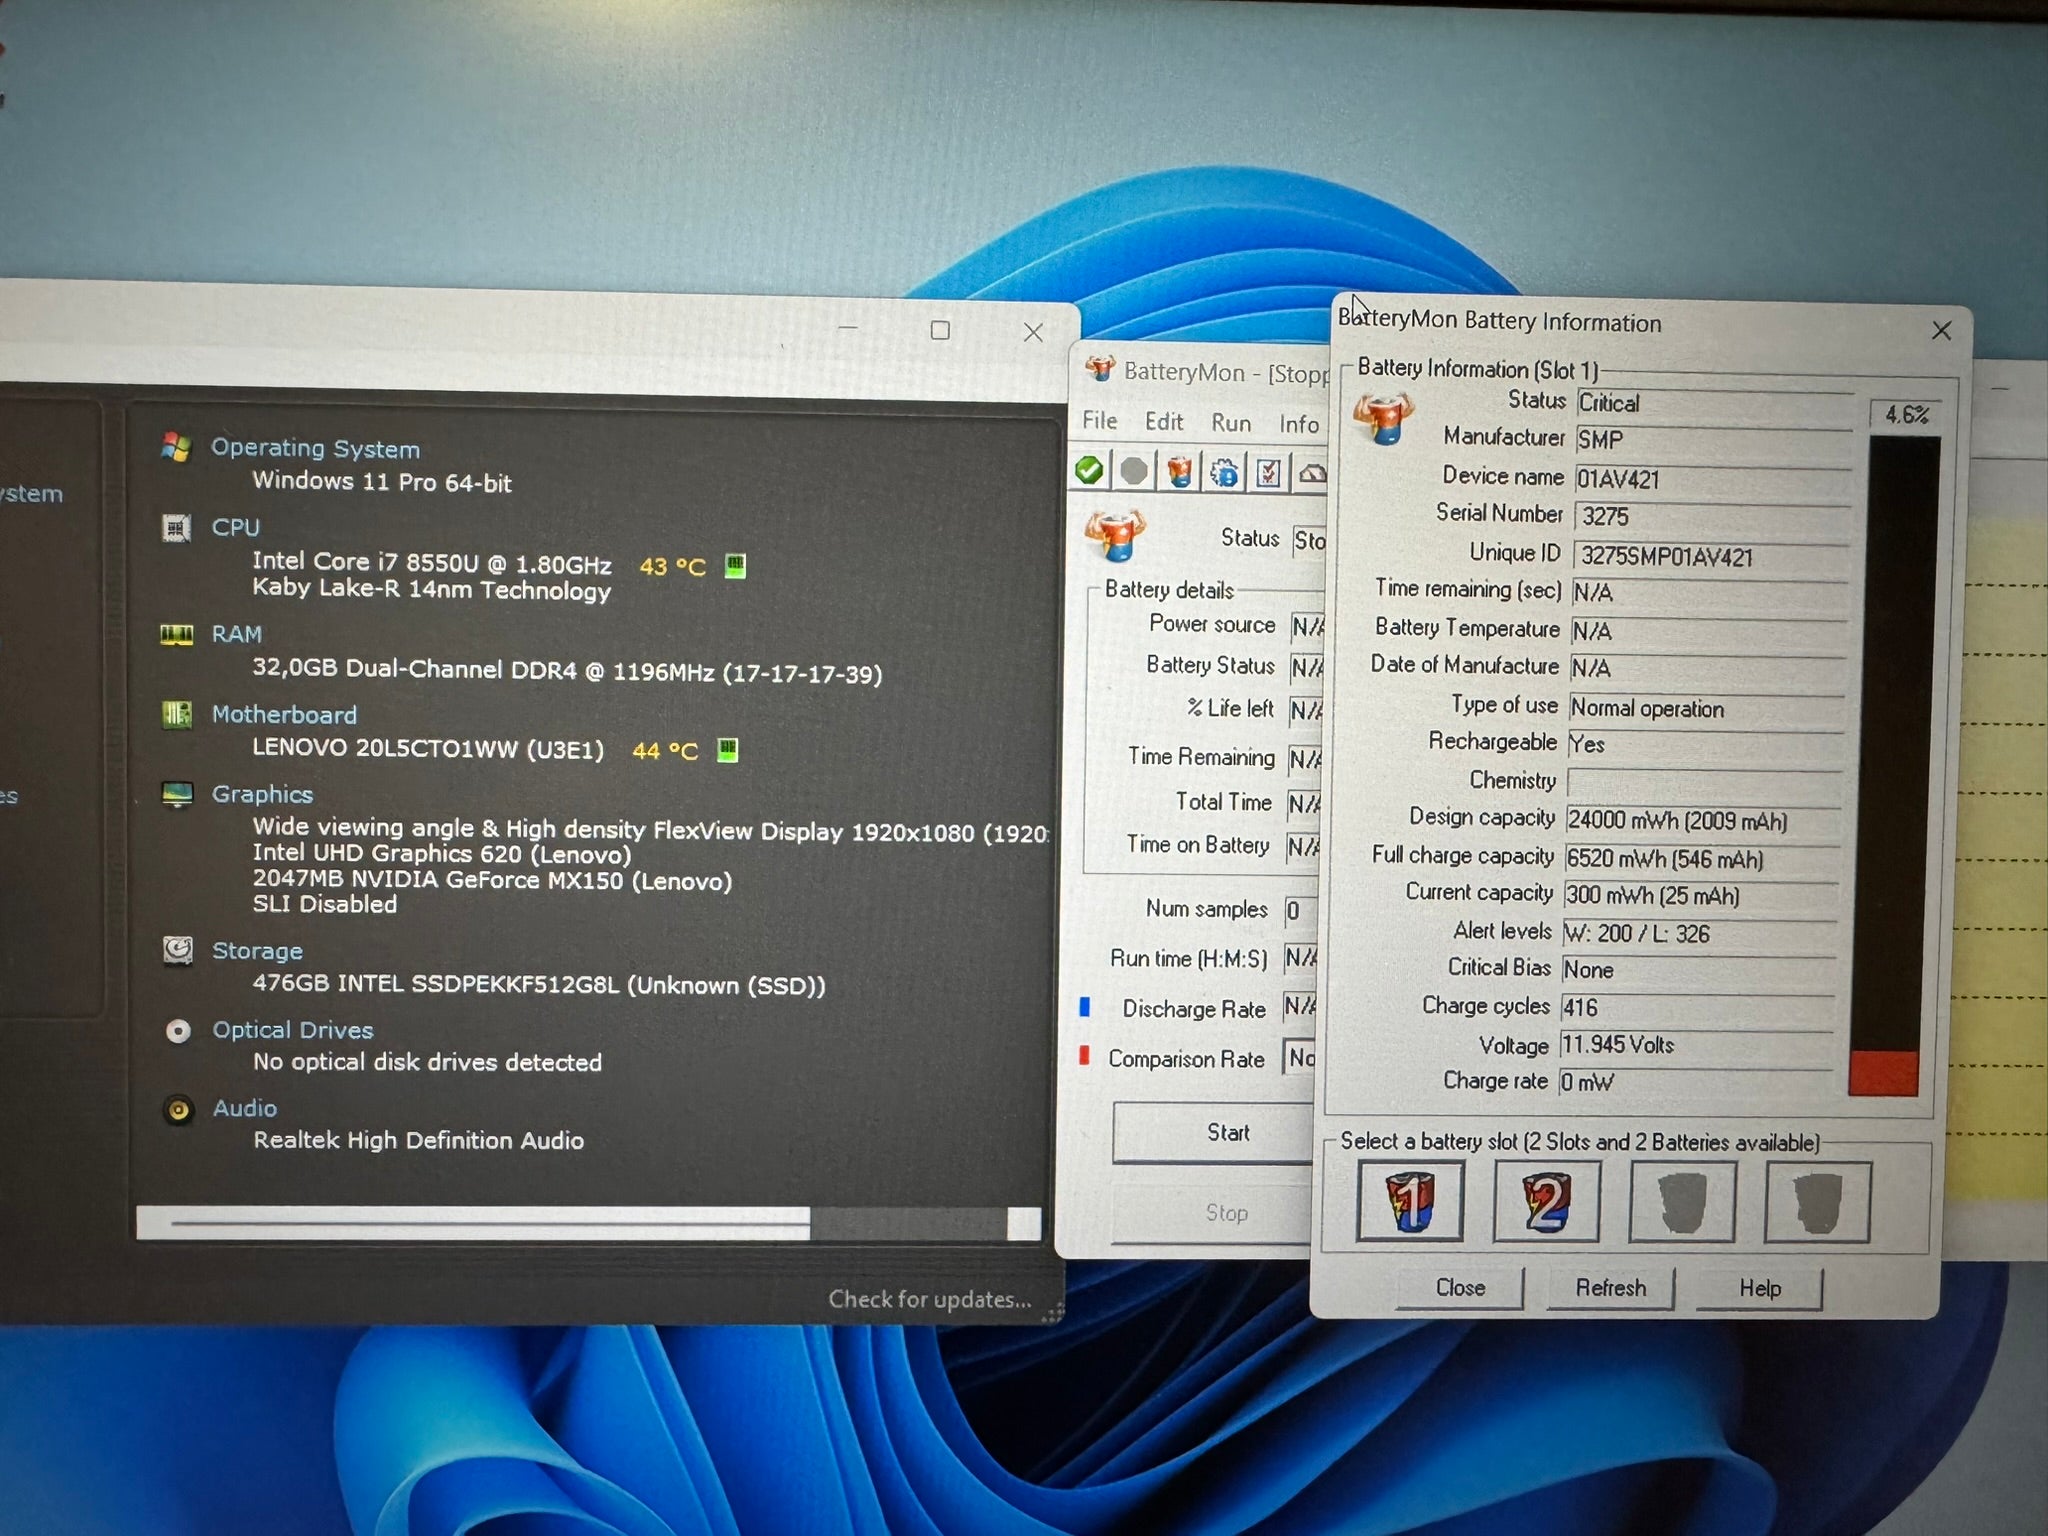Click the green checkmark start icon in BatteryMon toolbar
The height and width of the screenshot is (1536, 2048).
tap(1090, 470)
